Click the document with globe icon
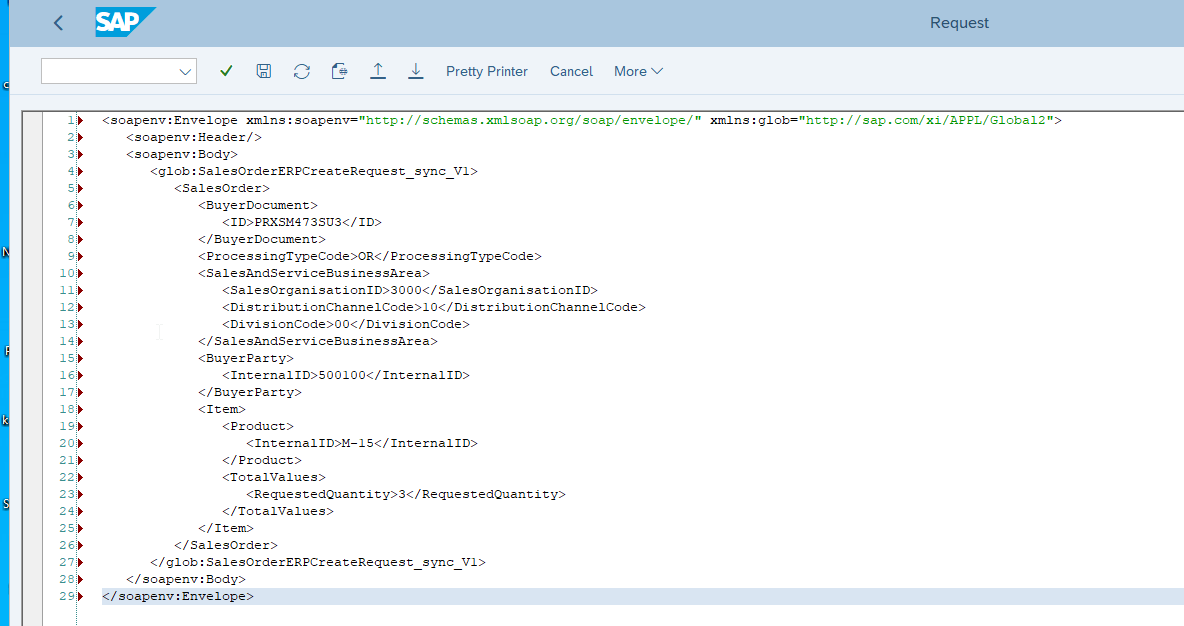This screenshot has width=1184, height=626. point(340,71)
